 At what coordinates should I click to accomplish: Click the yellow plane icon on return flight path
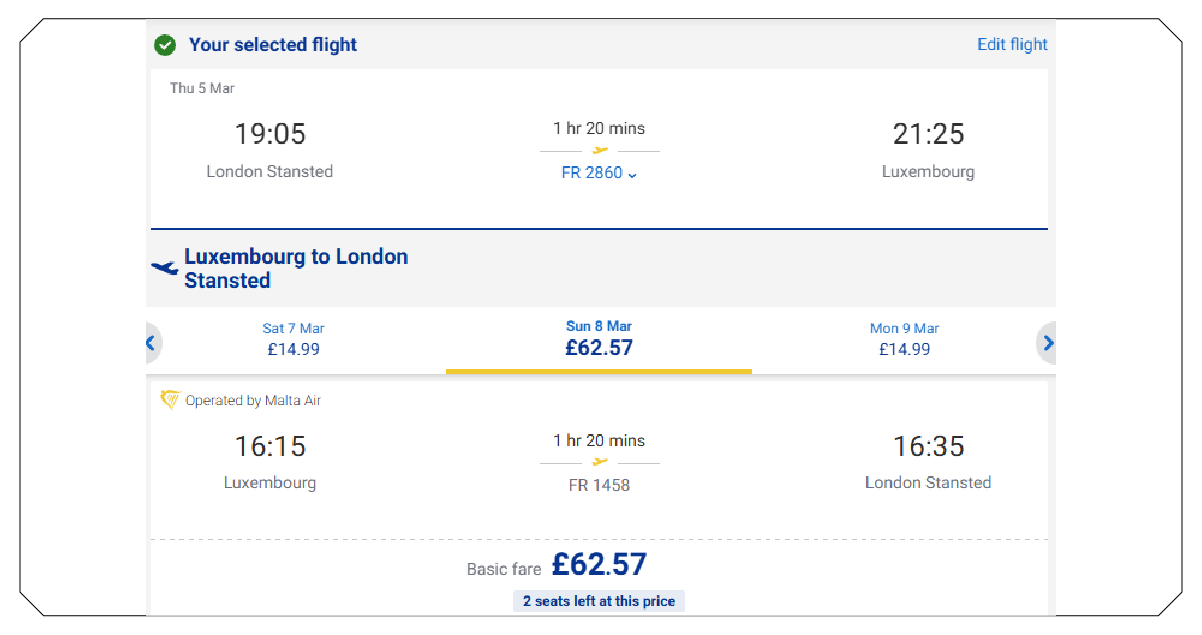click(599, 460)
